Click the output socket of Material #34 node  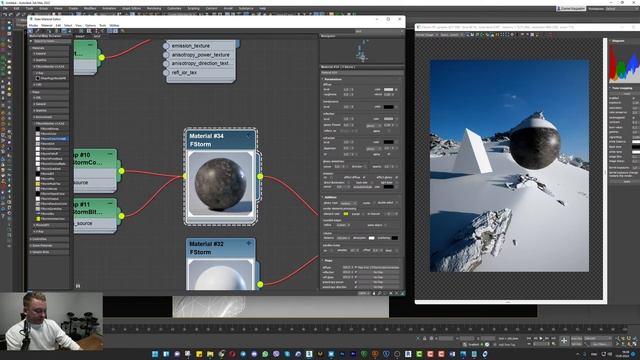point(260,176)
